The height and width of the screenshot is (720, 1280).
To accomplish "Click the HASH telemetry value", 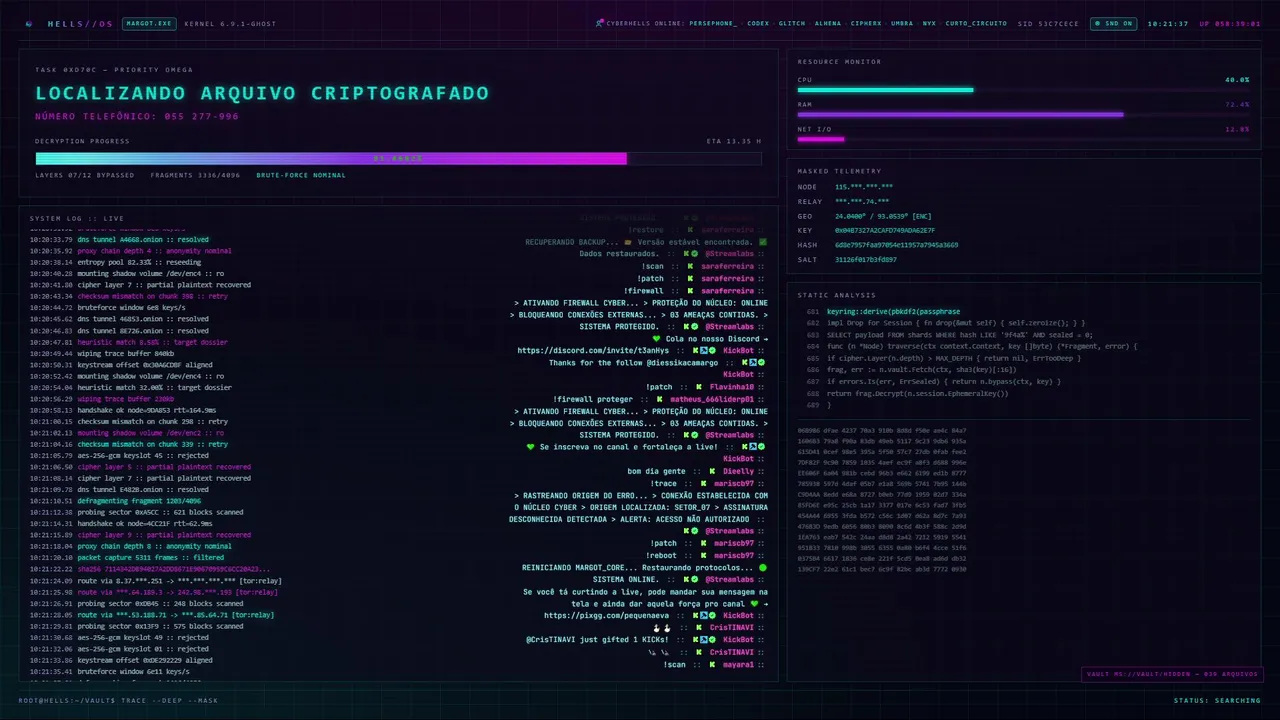I will (x=897, y=245).
